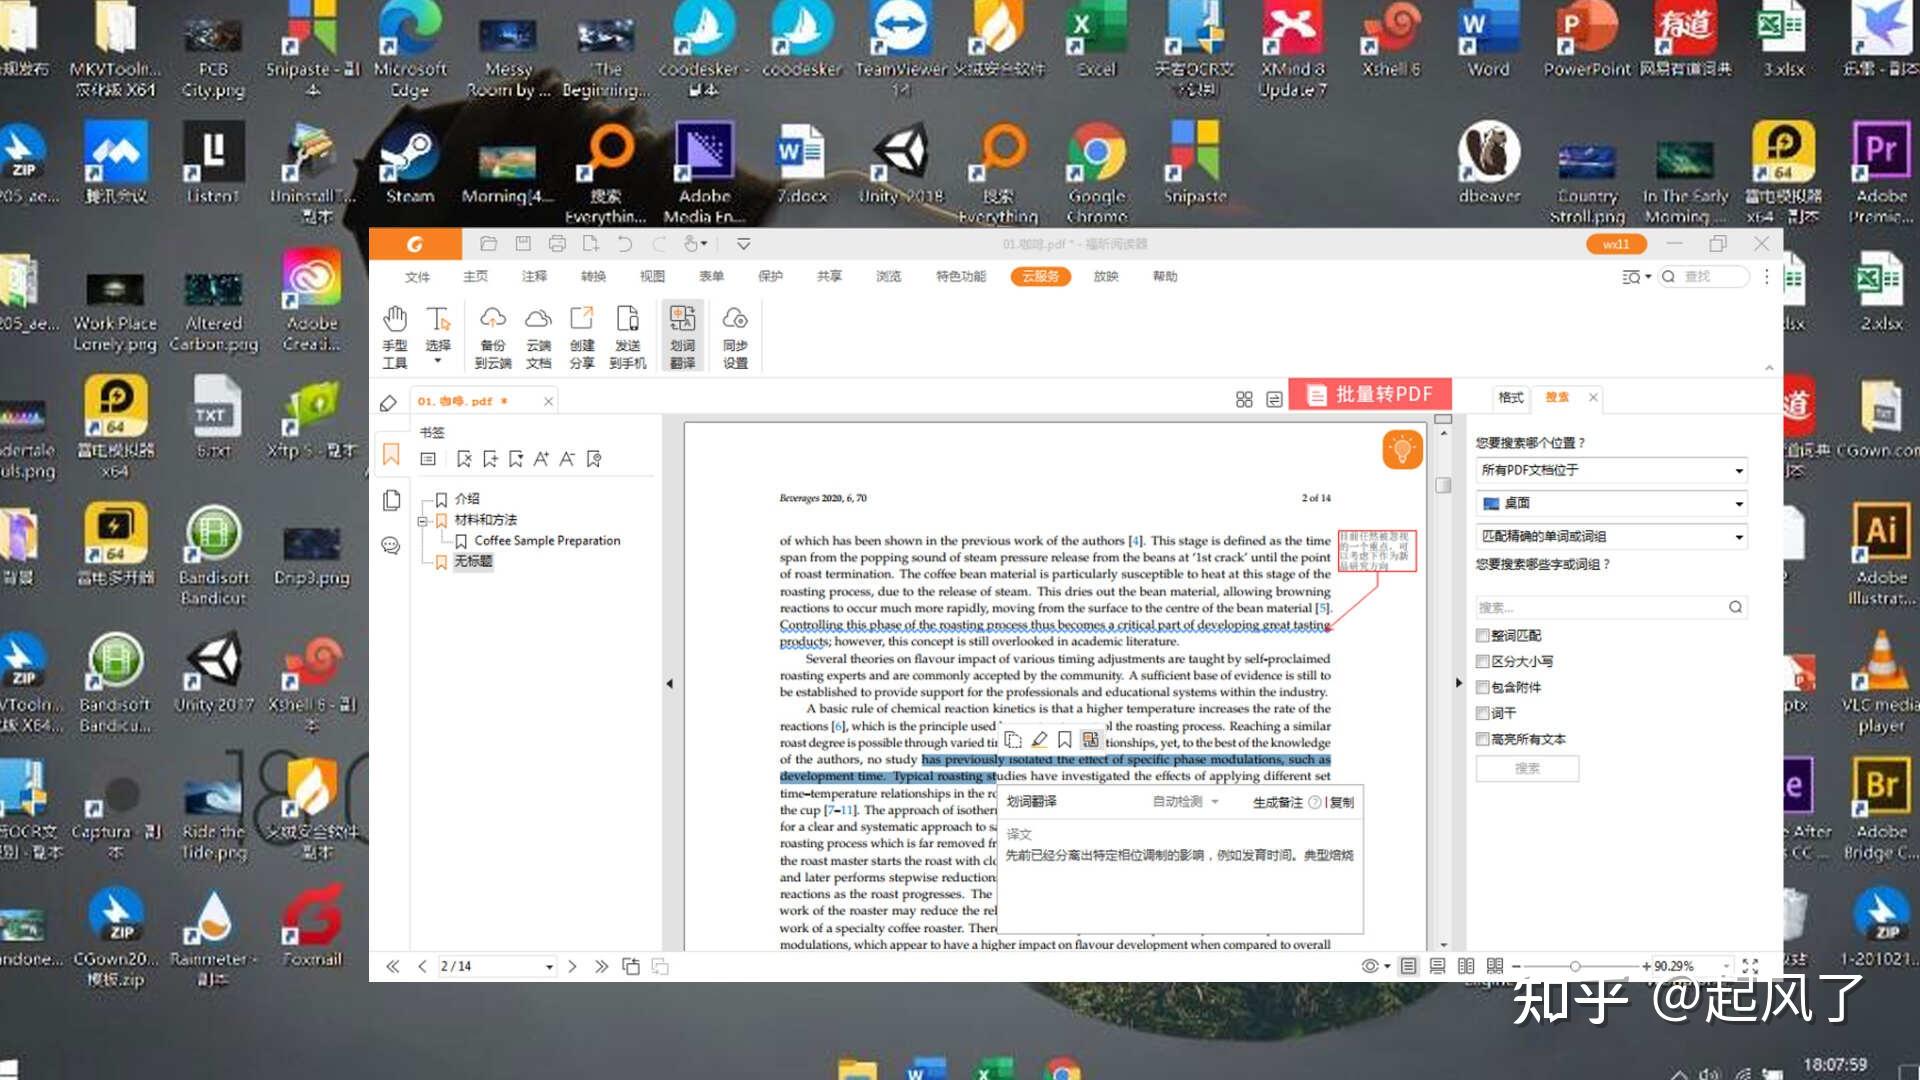
Task: Open a file with the quick-access Open icon
Action: pyautogui.click(x=488, y=243)
